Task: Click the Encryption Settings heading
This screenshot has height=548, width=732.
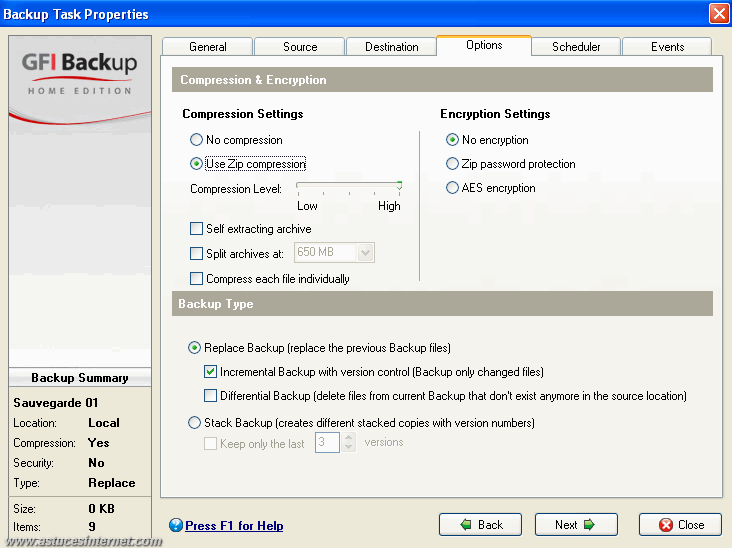Action: 495,114
